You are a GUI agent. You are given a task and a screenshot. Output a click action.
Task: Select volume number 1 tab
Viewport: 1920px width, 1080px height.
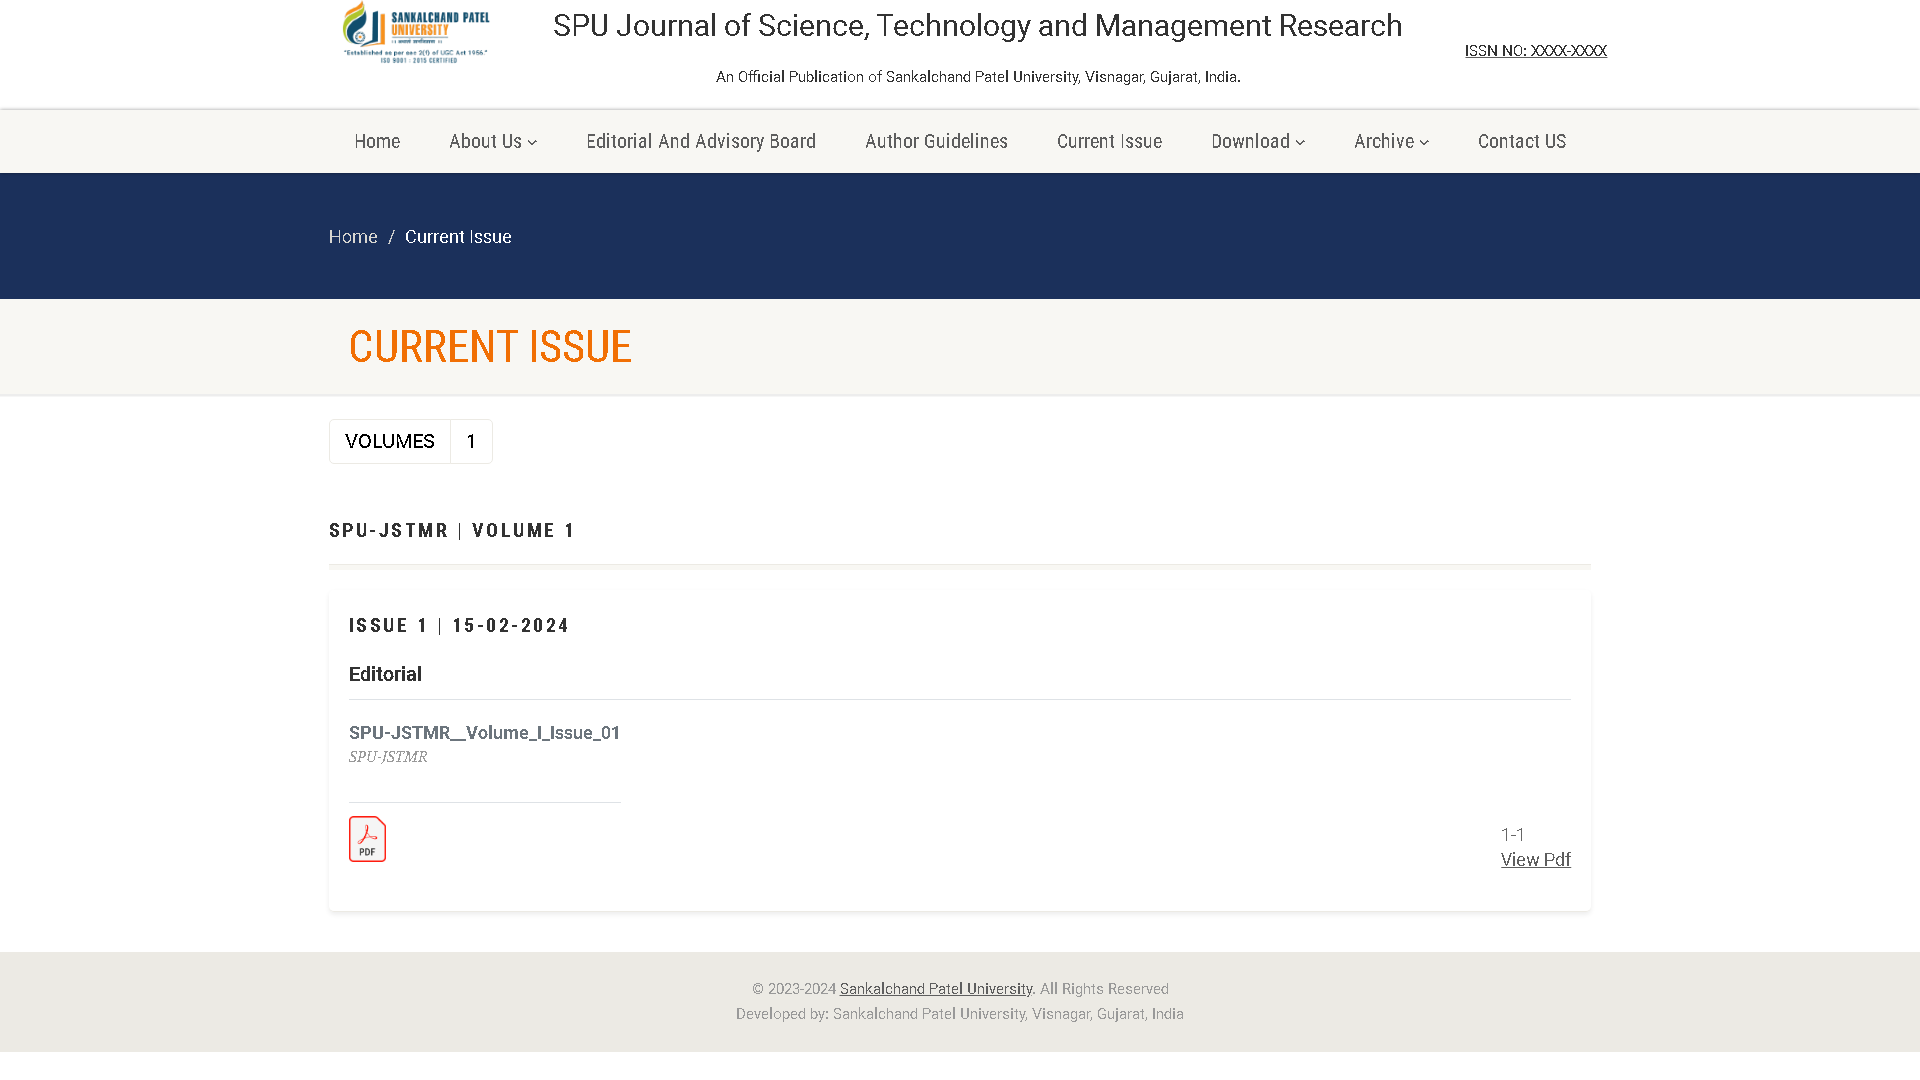point(471,441)
